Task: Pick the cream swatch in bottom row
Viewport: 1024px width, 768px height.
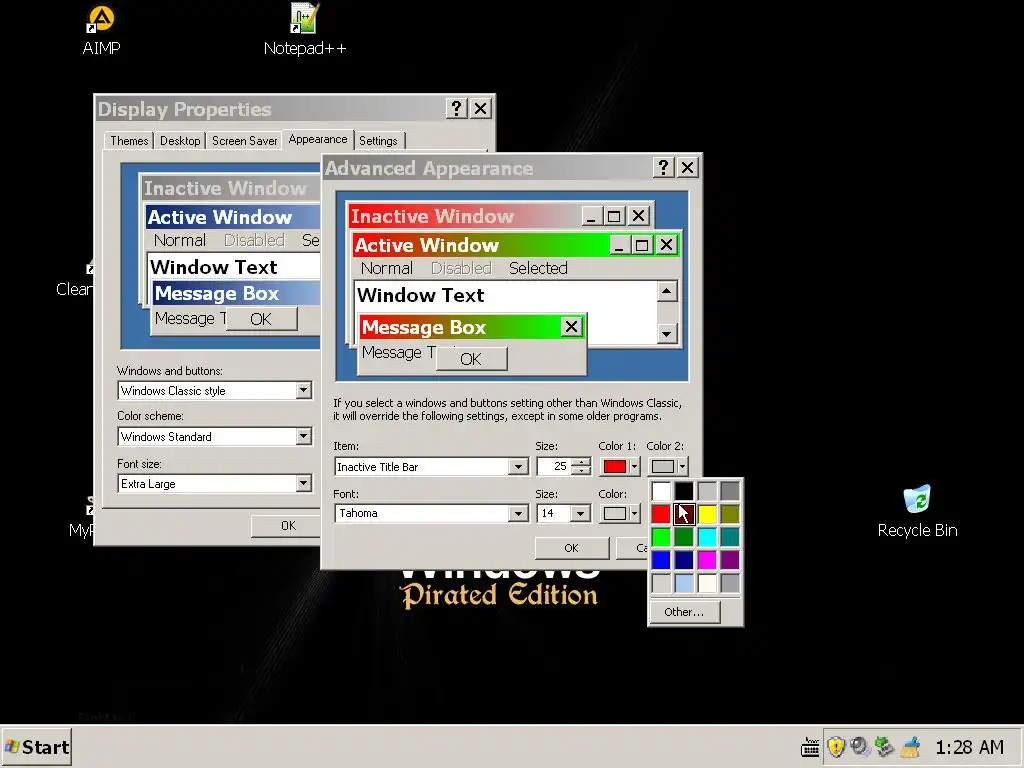Action: [x=707, y=583]
